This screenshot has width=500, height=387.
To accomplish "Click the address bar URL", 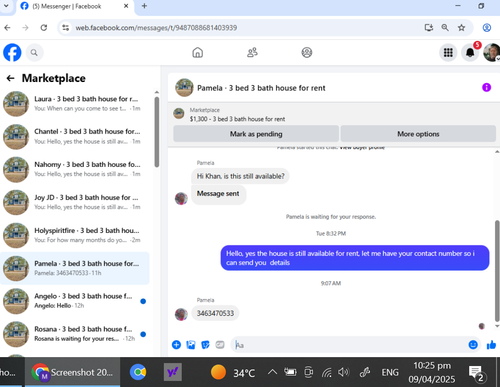I will 156,28.
